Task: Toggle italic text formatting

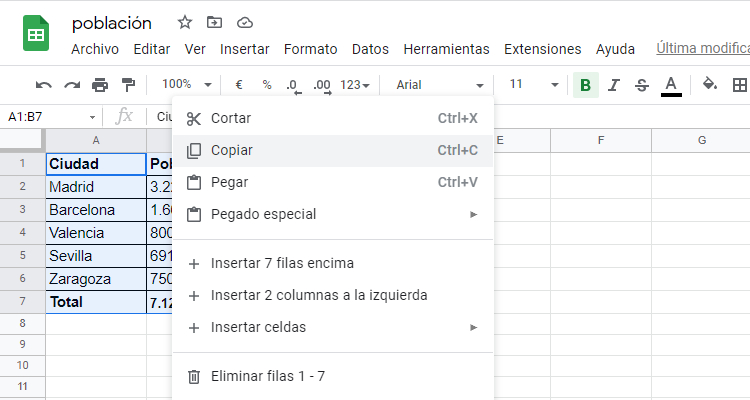Action: [x=614, y=85]
